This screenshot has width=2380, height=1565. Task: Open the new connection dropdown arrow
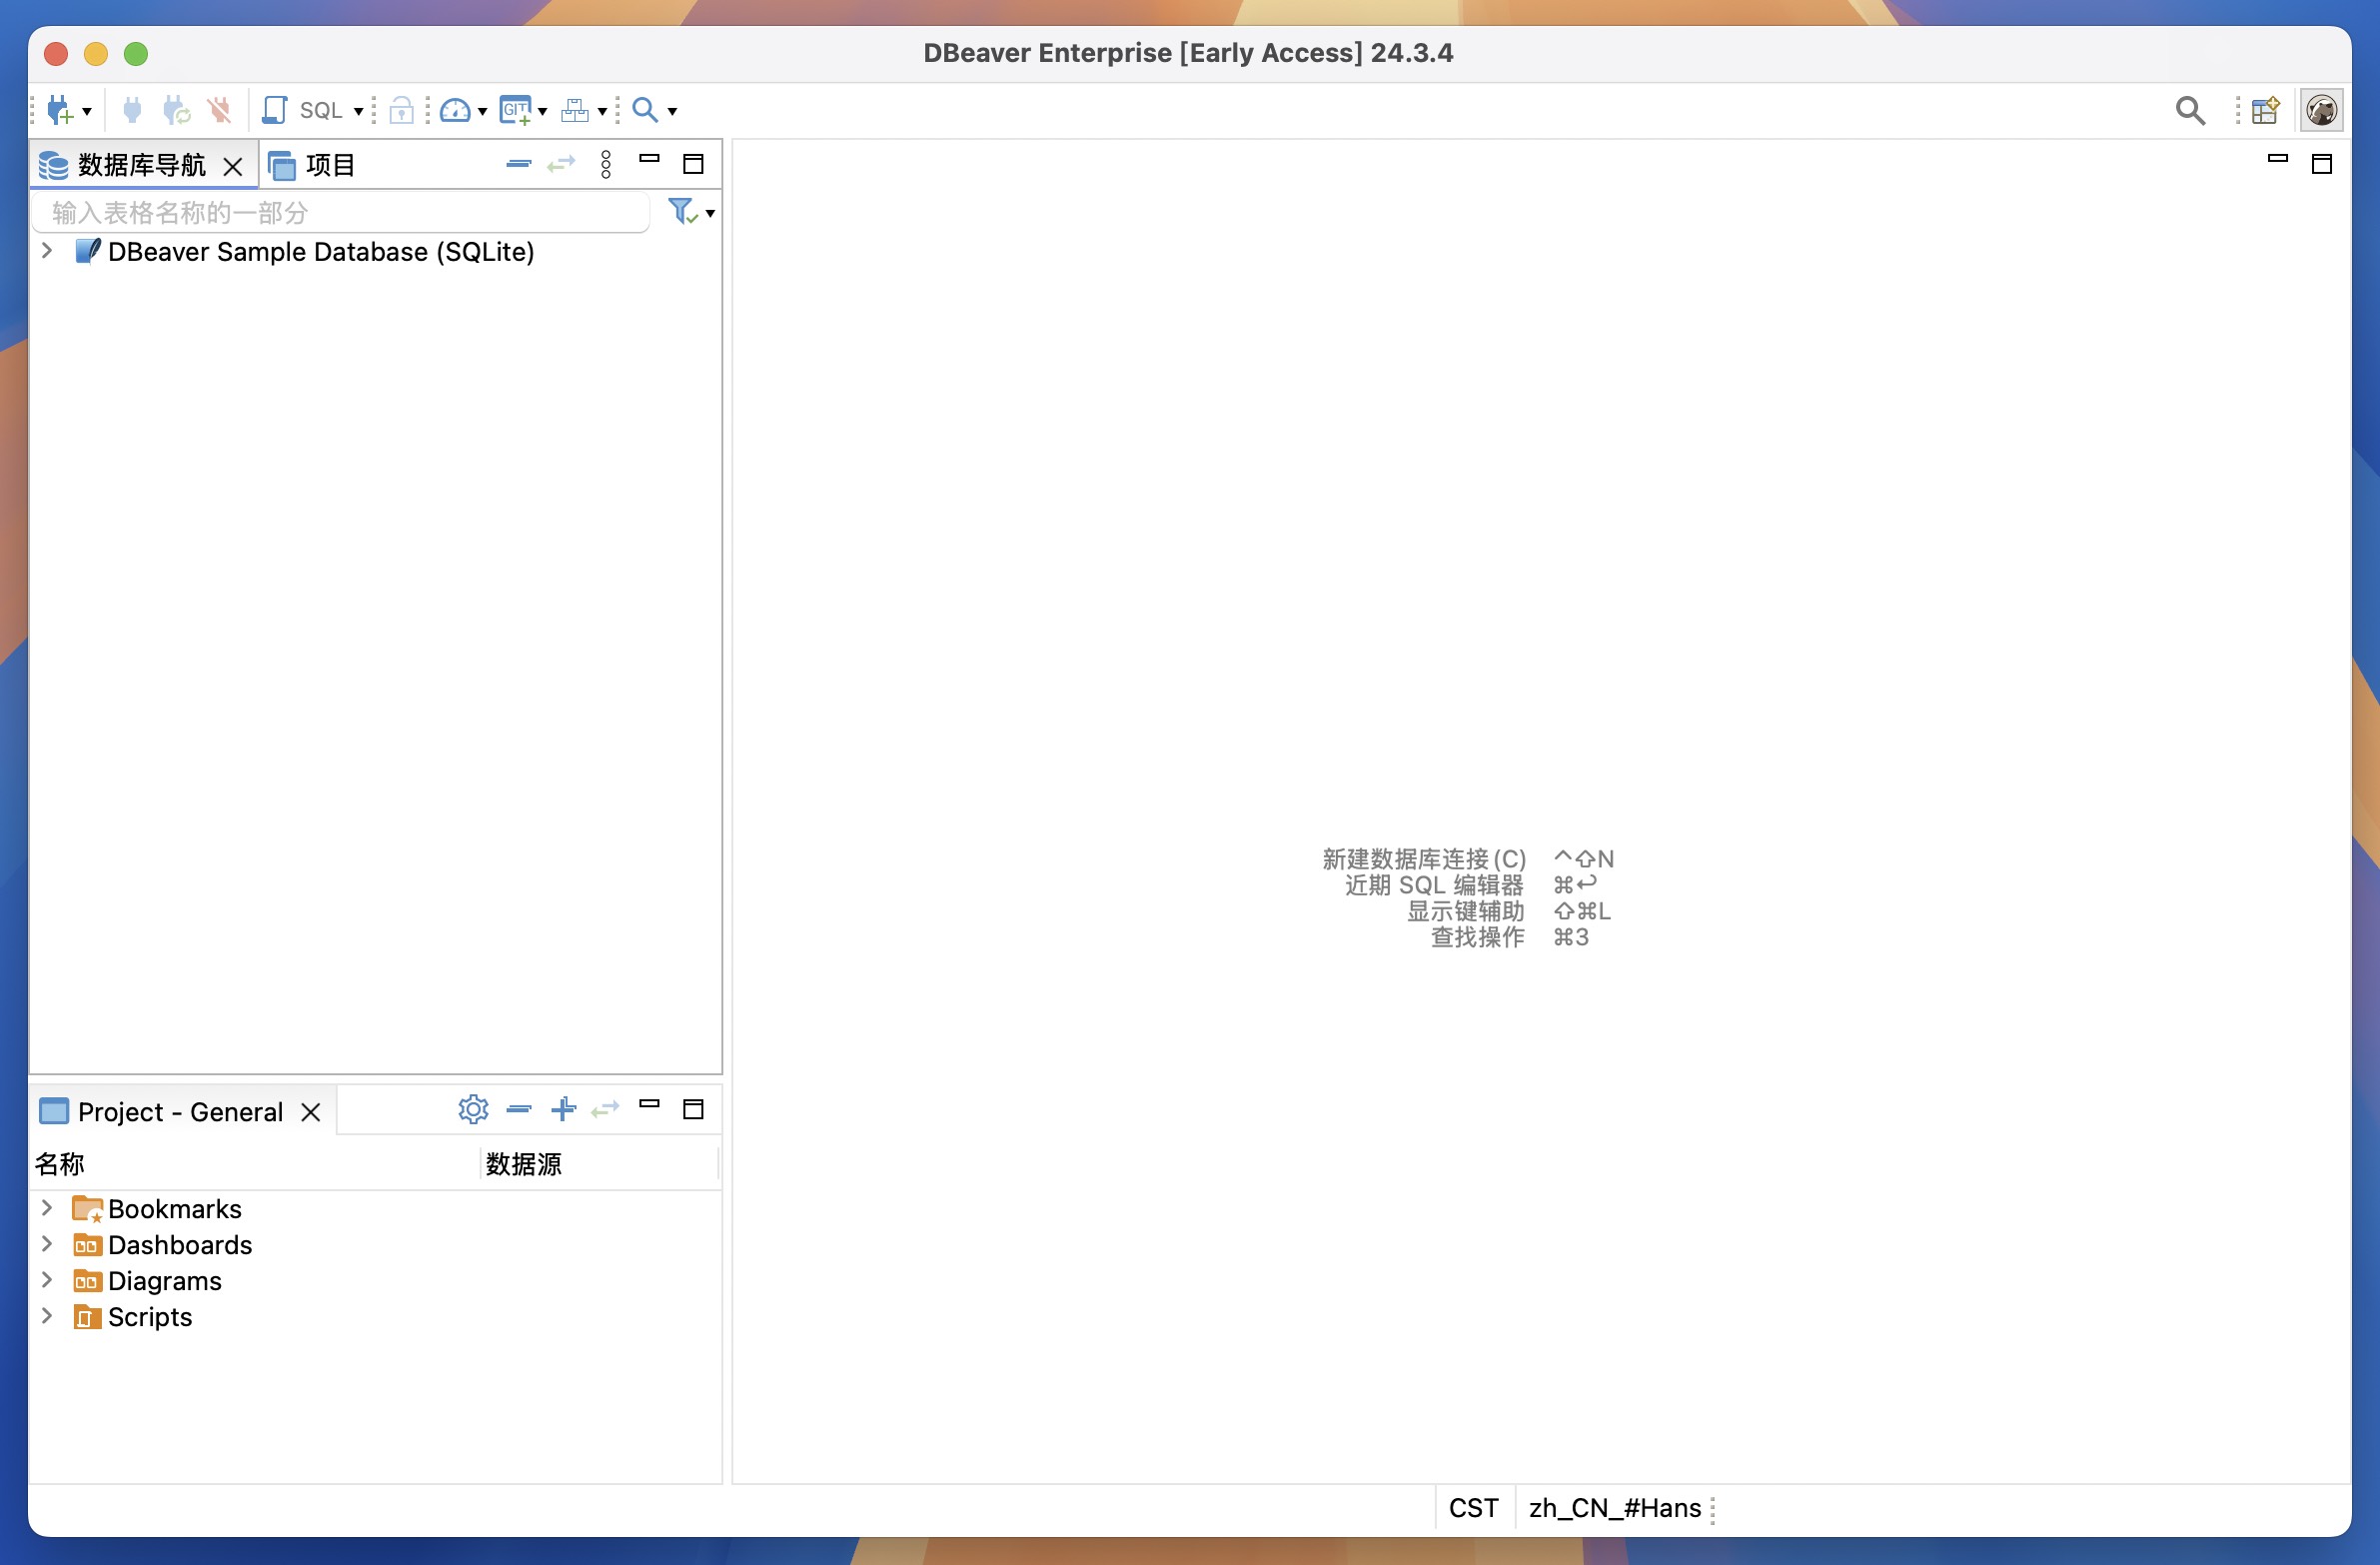pos(87,111)
